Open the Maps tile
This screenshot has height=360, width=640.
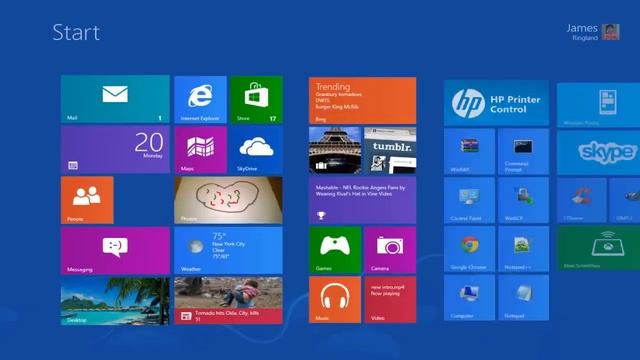200,150
